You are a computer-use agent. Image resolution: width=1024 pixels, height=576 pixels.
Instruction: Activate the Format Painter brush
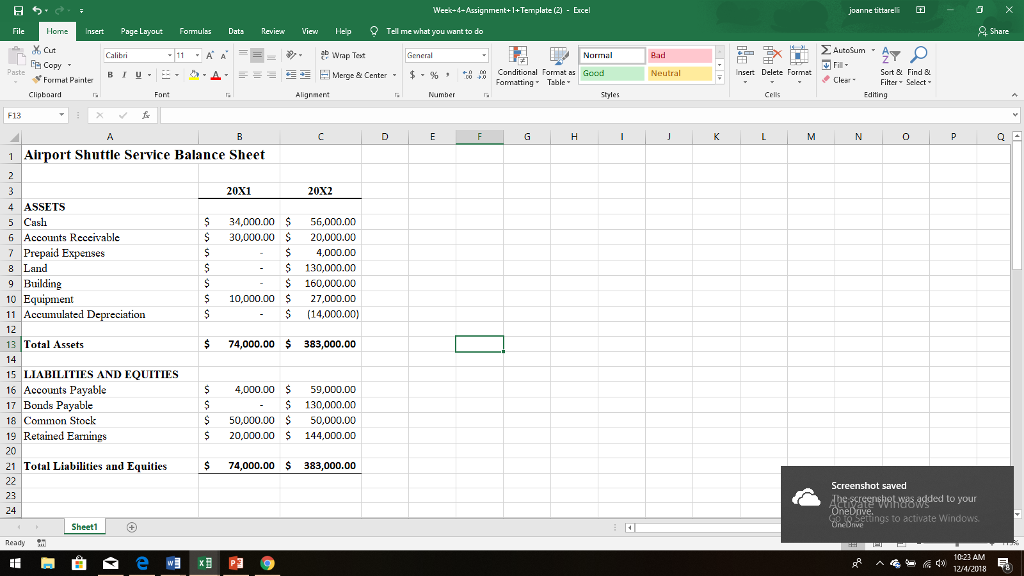tap(62, 80)
